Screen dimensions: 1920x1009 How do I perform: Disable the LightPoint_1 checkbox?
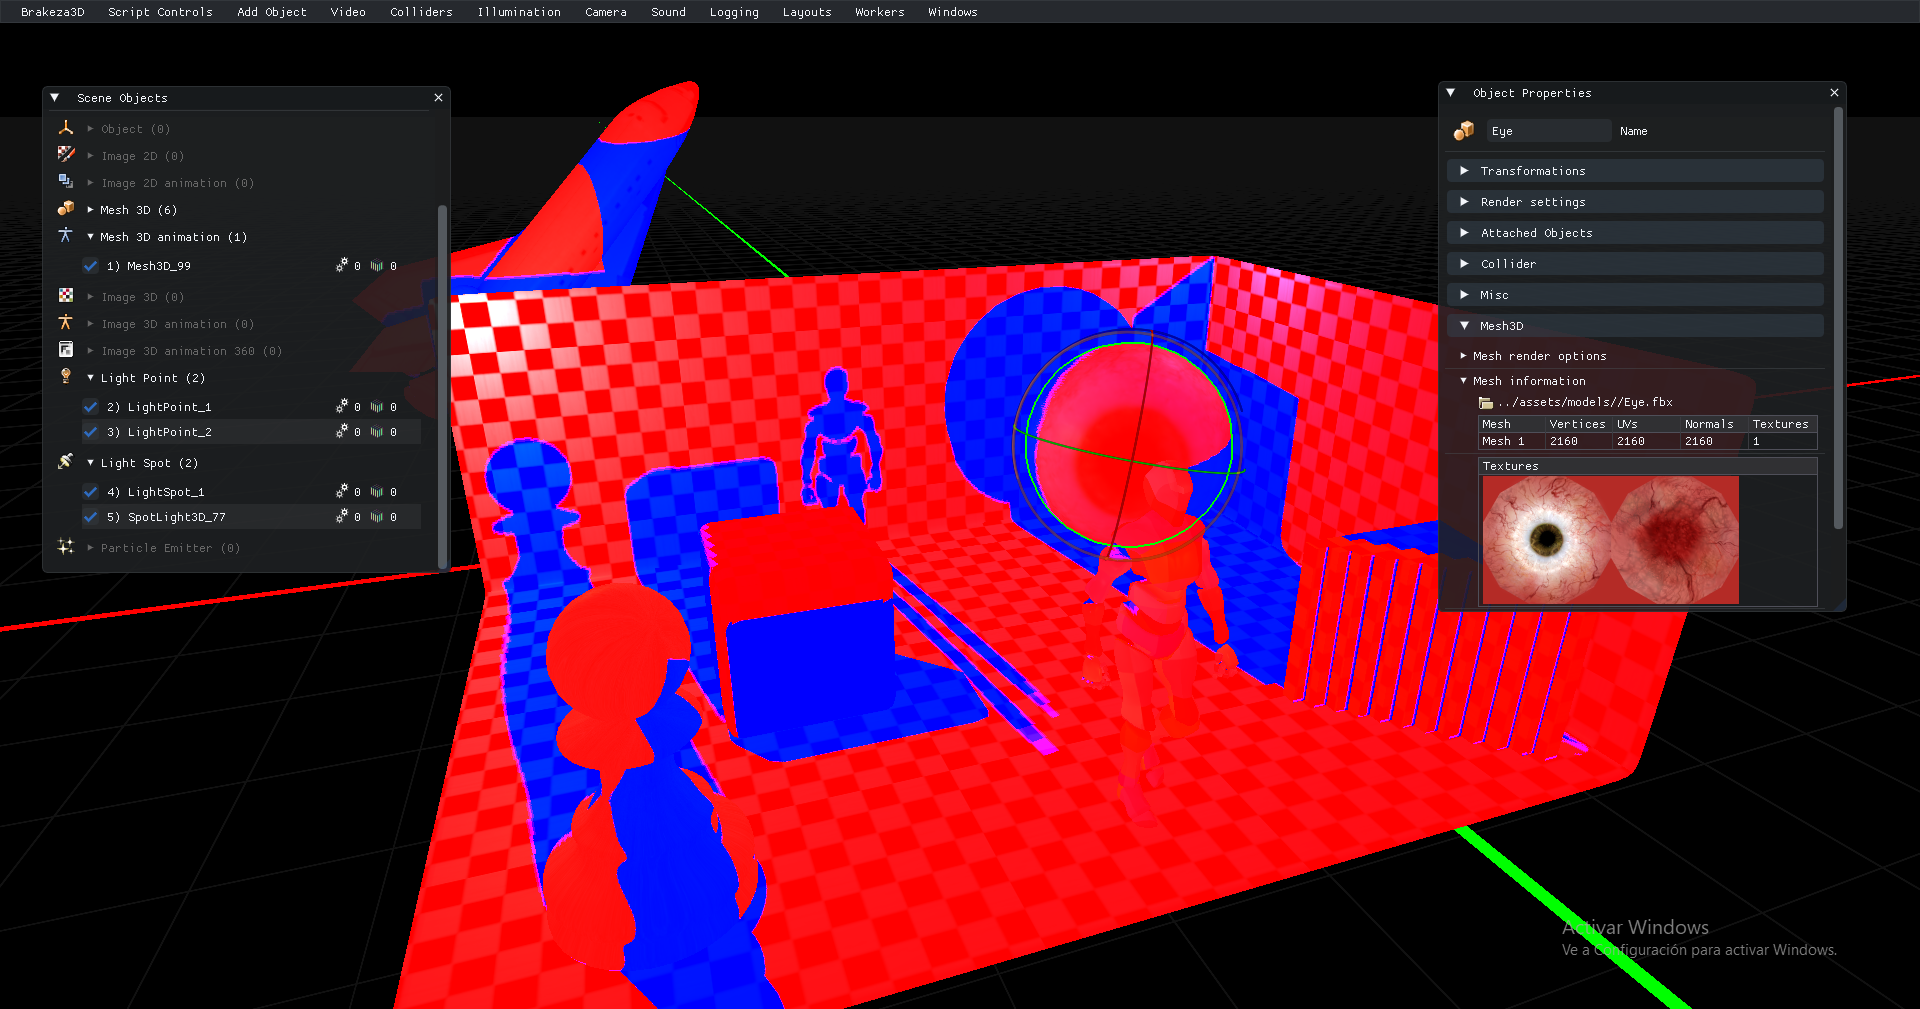point(91,407)
